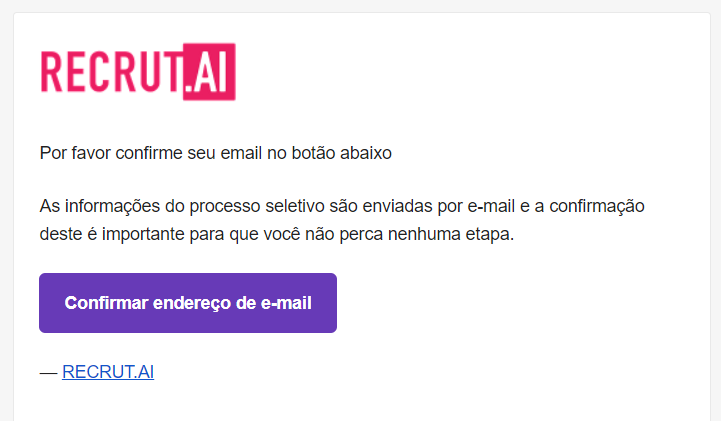Click the 'As informações do processo' line
Image resolution: width=721 pixels, height=421 pixels.
pos(342,206)
